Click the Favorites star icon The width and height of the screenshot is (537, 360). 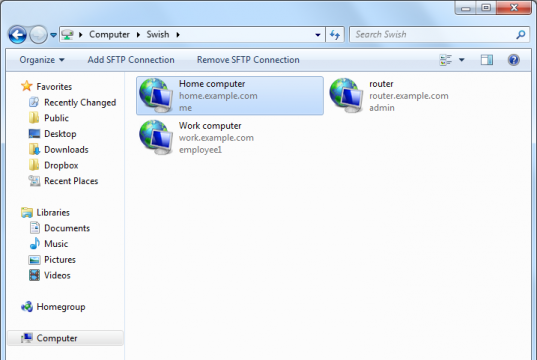27,86
